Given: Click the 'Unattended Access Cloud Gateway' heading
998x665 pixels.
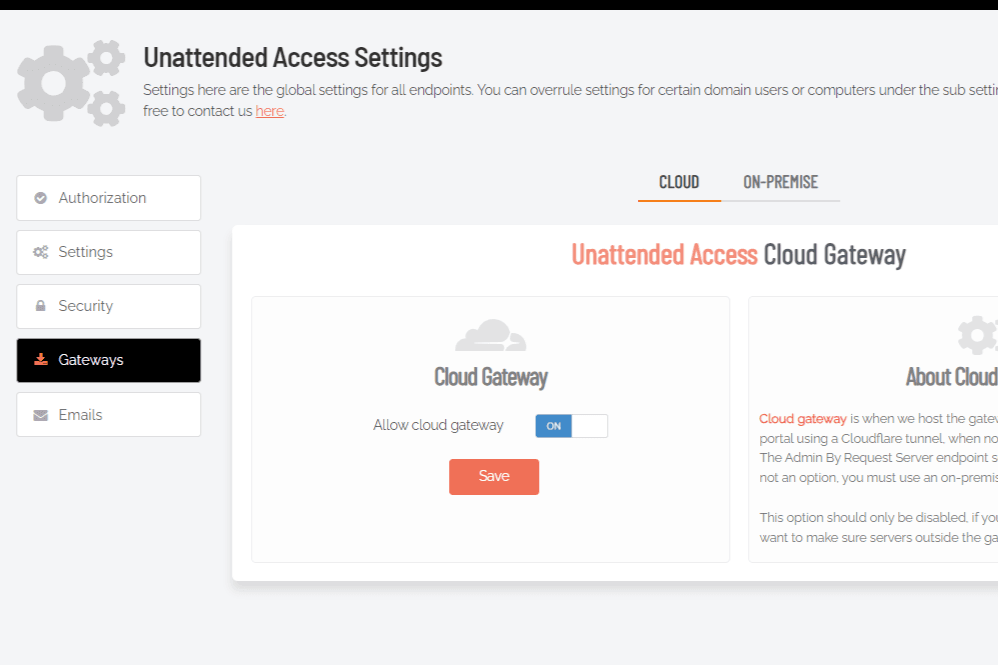Looking at the screenshot, I should click(x=738, y=255).
